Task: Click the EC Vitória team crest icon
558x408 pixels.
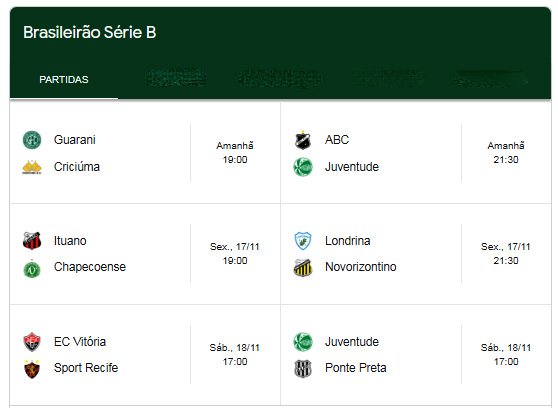Action: click(x=32, y=342)
